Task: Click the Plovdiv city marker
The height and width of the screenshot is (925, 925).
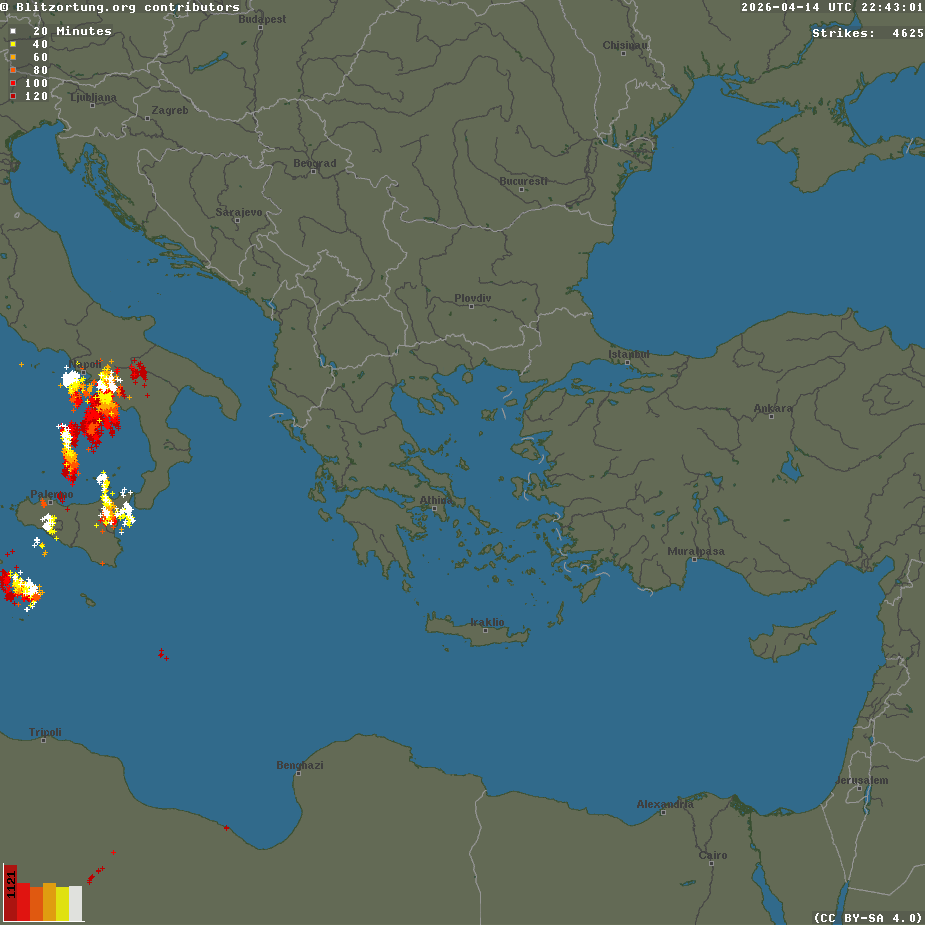Action: [472, 307]
